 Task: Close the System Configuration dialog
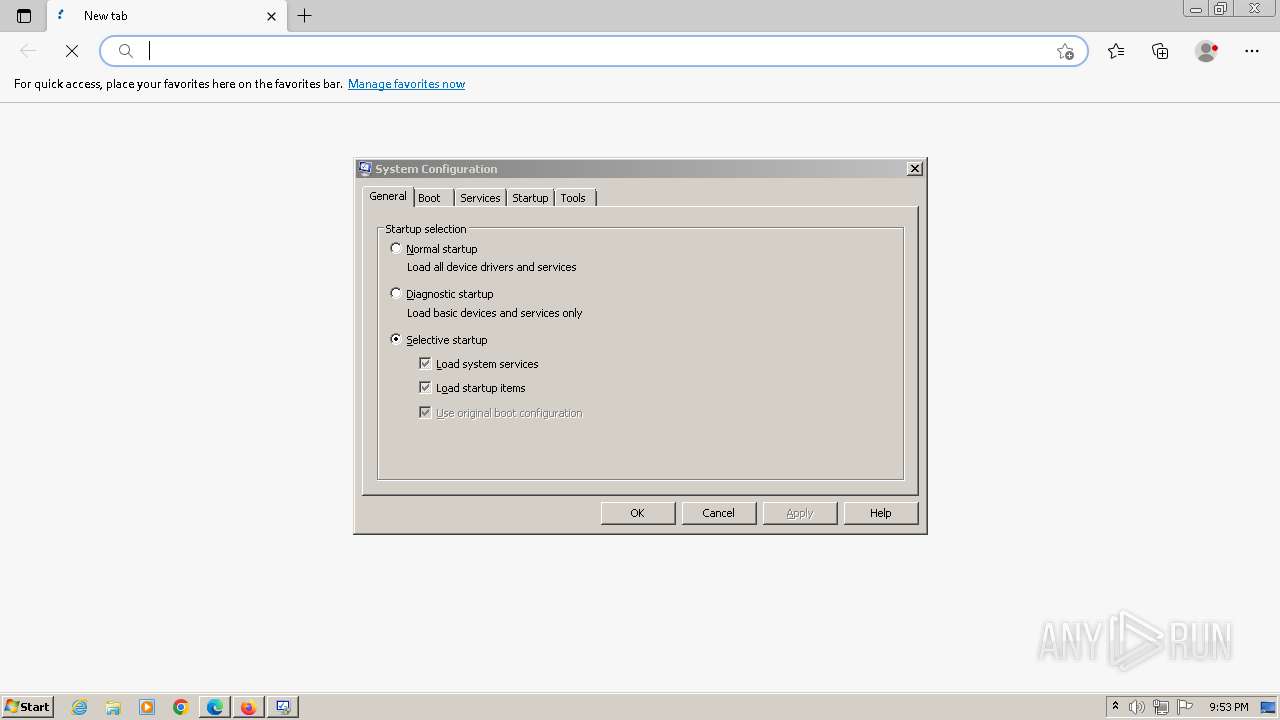click(914, 169)
